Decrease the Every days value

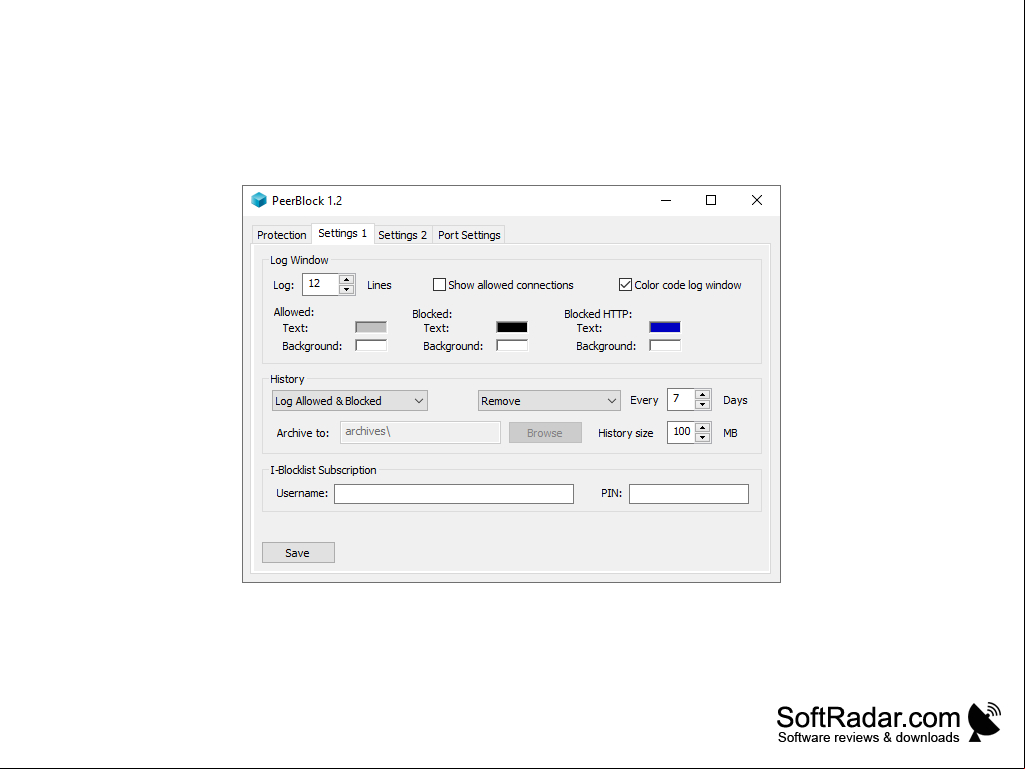point(703,404)
